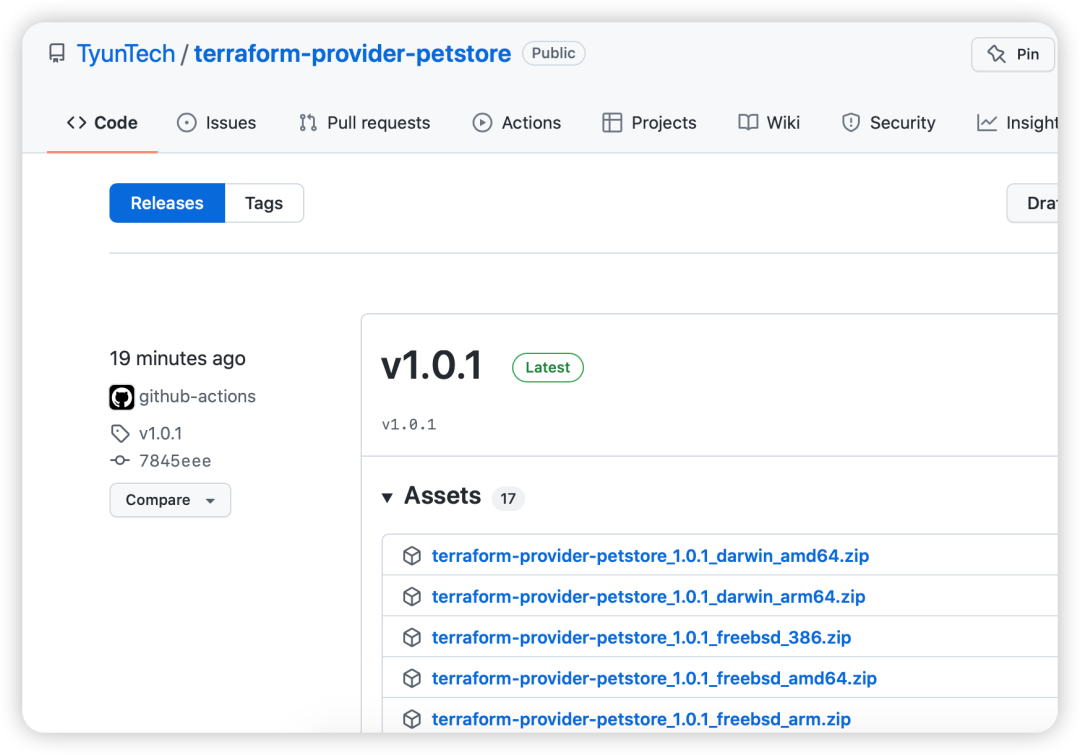Click the commit icon beside 7845eee
This screenshot has width=1080, height=755.
[120, 460]
